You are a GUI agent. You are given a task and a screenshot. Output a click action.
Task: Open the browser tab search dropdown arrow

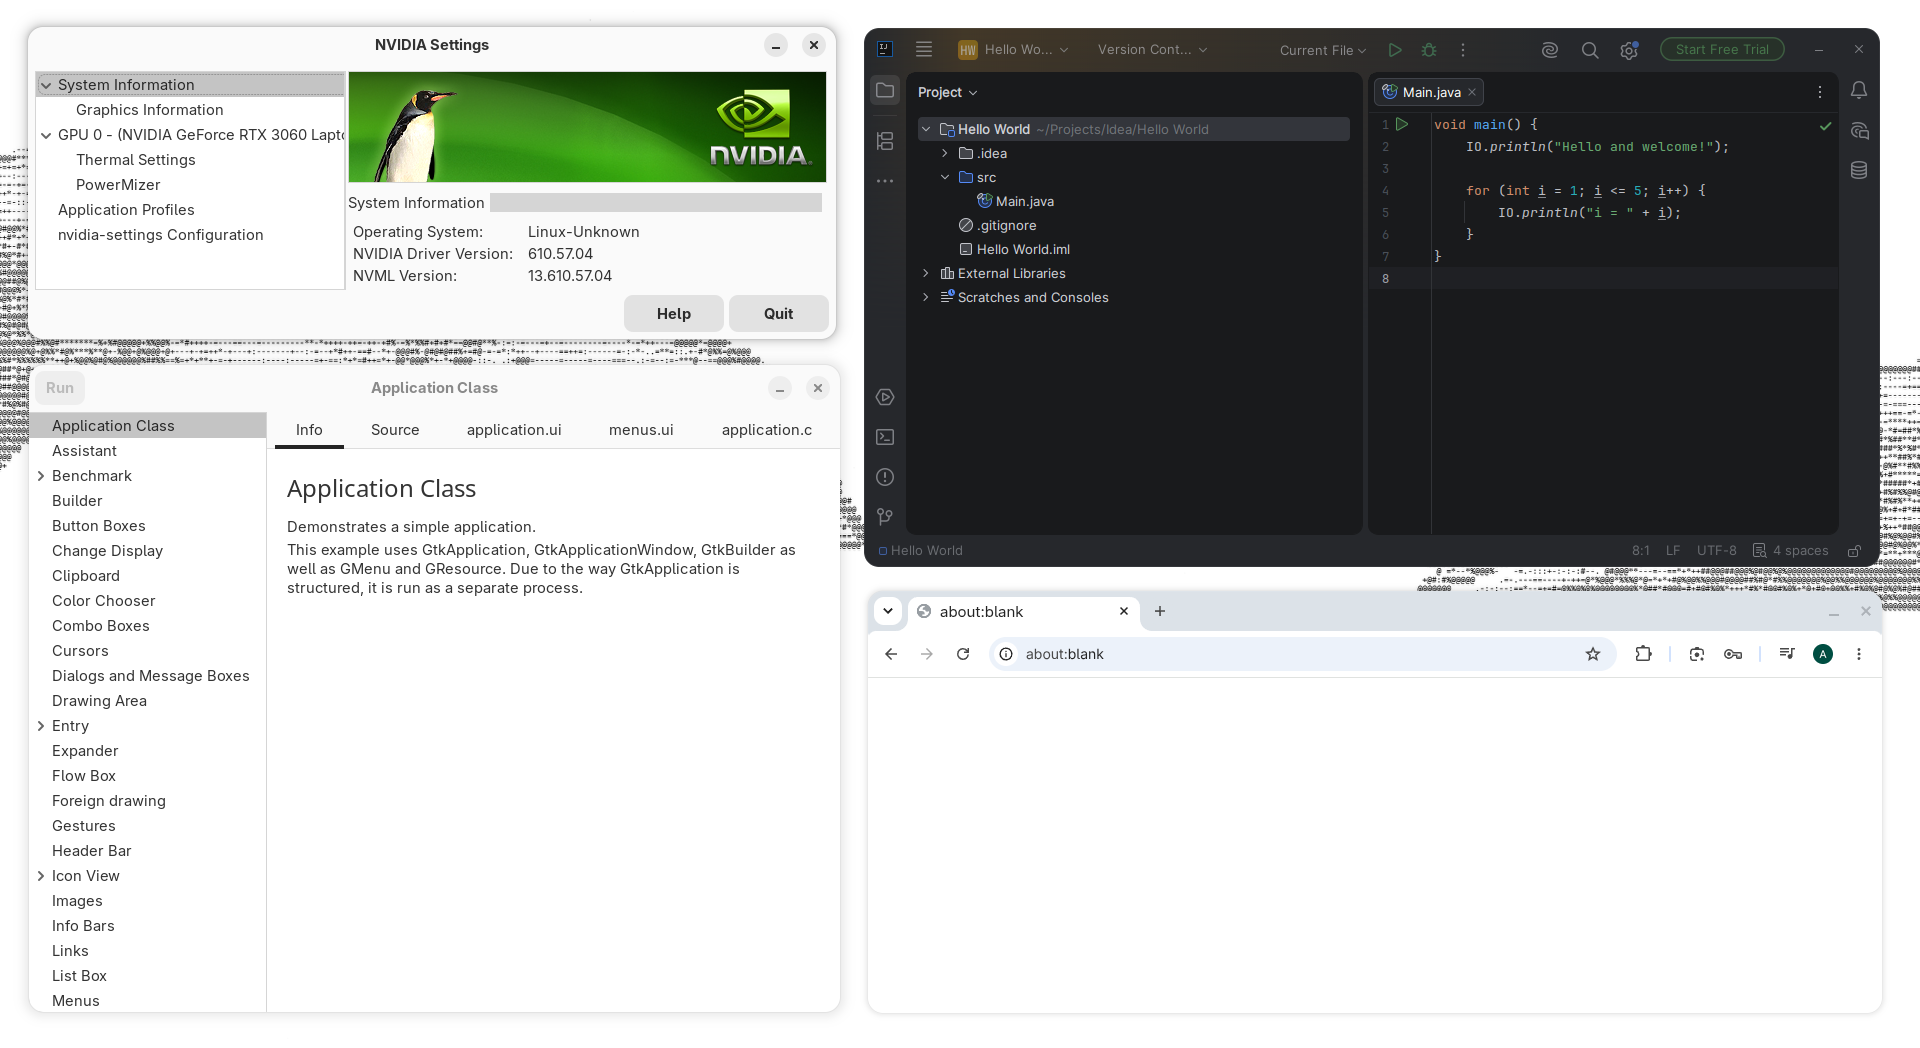[x=888, y=611]
